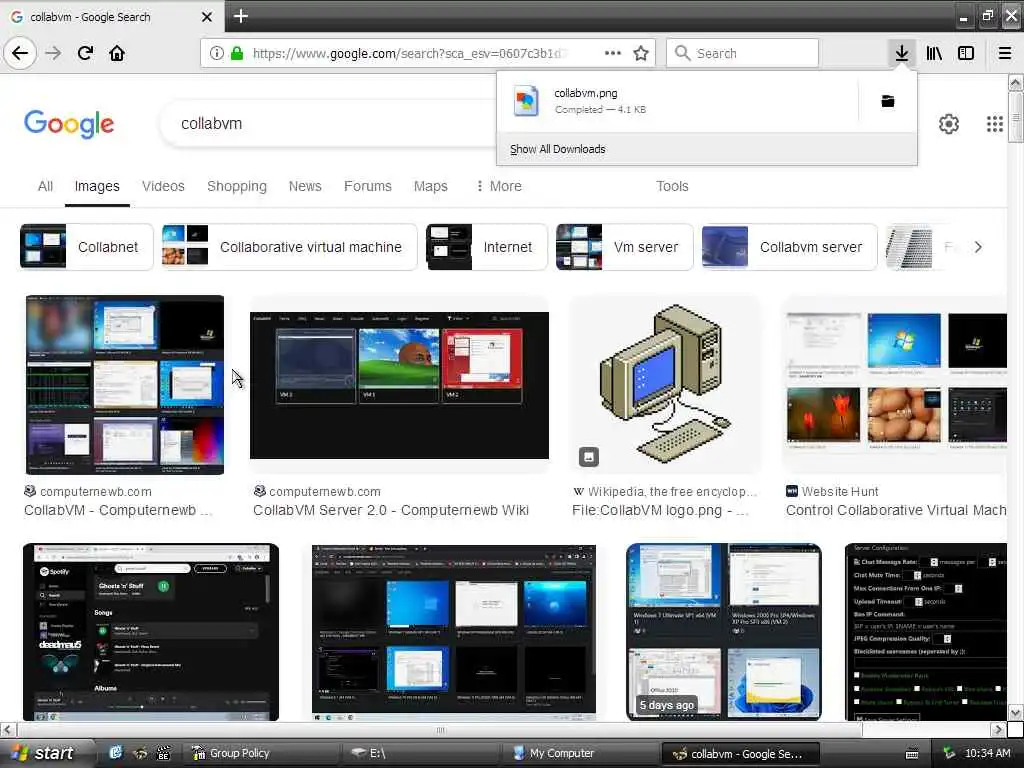This screenshot has height=768, width=1024.
Task: Open containing folder for collabvm.png
Action: tap(888, 101)
